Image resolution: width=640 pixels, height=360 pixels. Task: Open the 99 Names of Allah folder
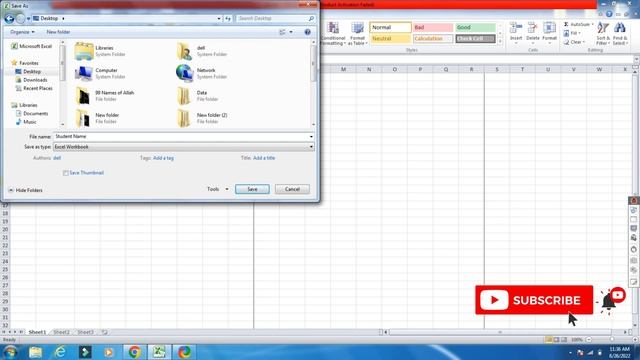(104, 96)
